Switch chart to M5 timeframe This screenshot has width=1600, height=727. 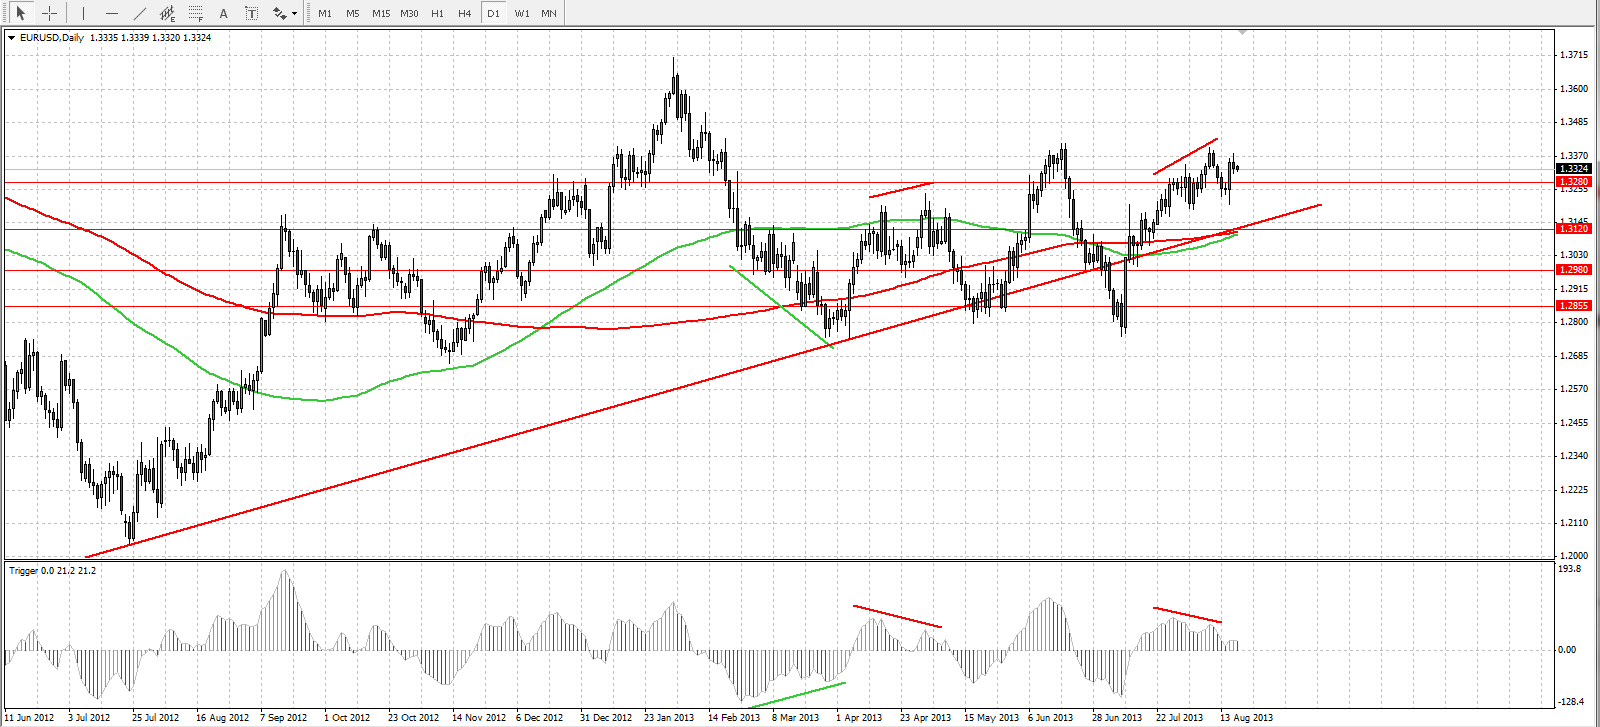tap(353, 13)
